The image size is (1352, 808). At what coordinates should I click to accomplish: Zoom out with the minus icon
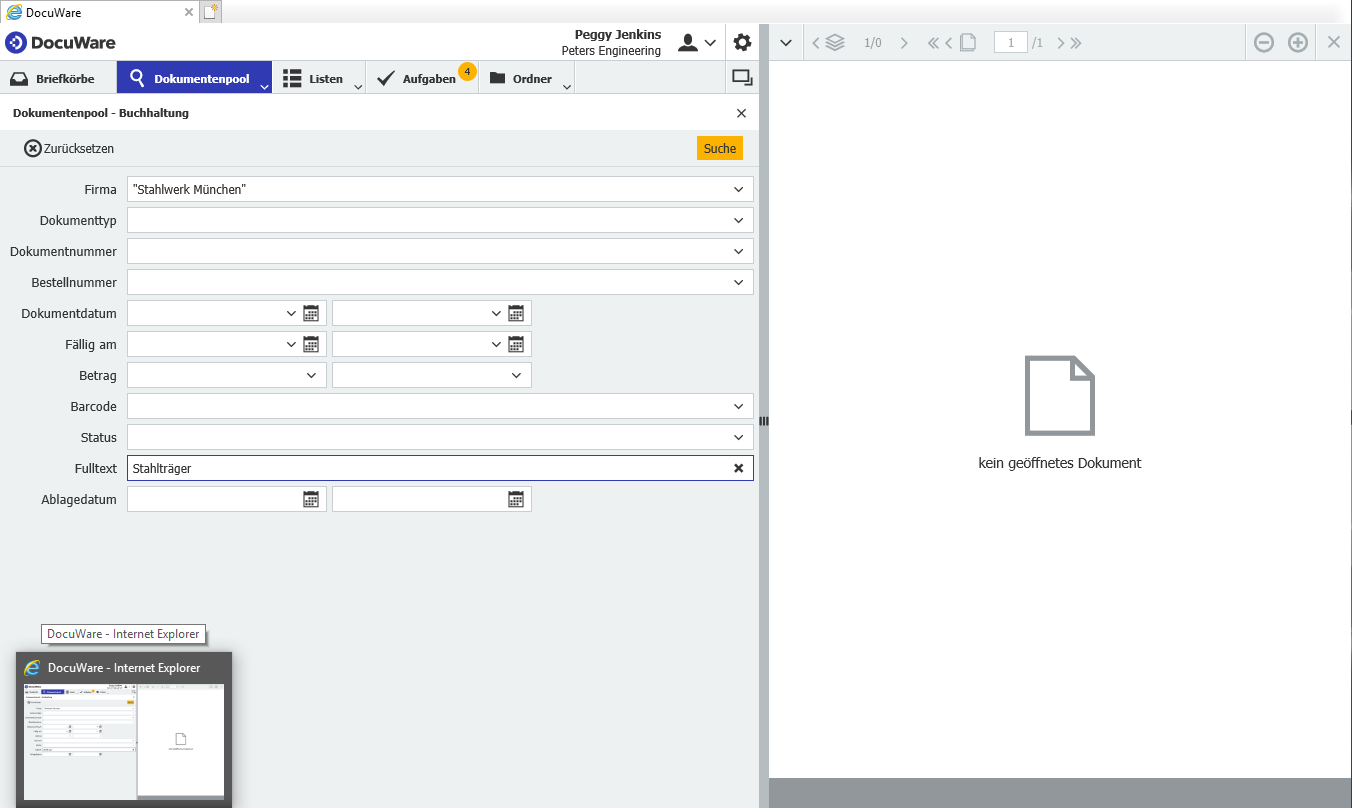tap(1264, 42)
